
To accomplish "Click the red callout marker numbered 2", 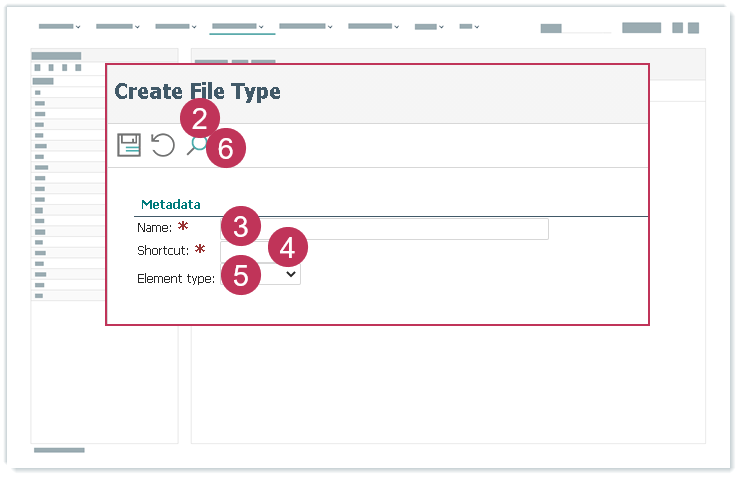I will pos(200,119).
